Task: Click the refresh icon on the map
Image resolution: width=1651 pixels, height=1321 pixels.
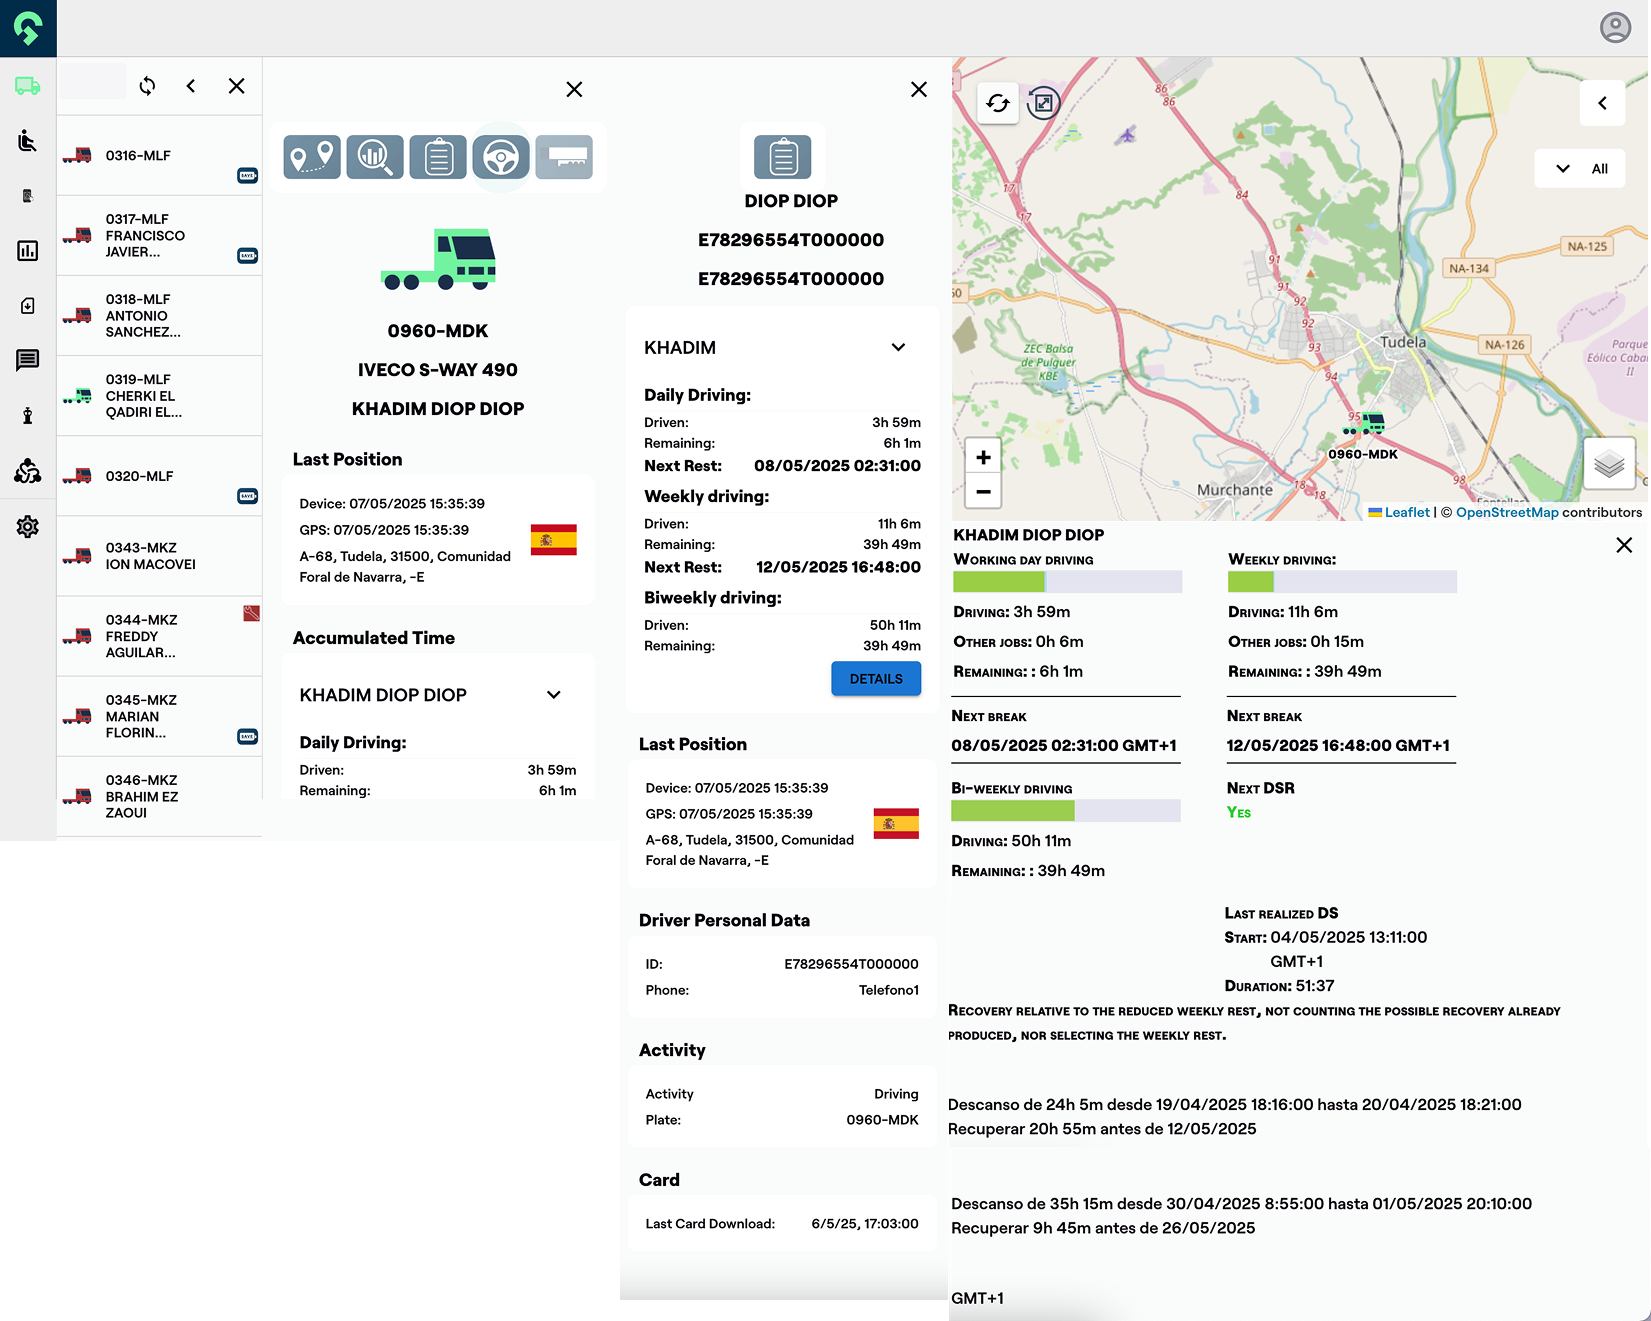Action: click(x=997, y=103)
